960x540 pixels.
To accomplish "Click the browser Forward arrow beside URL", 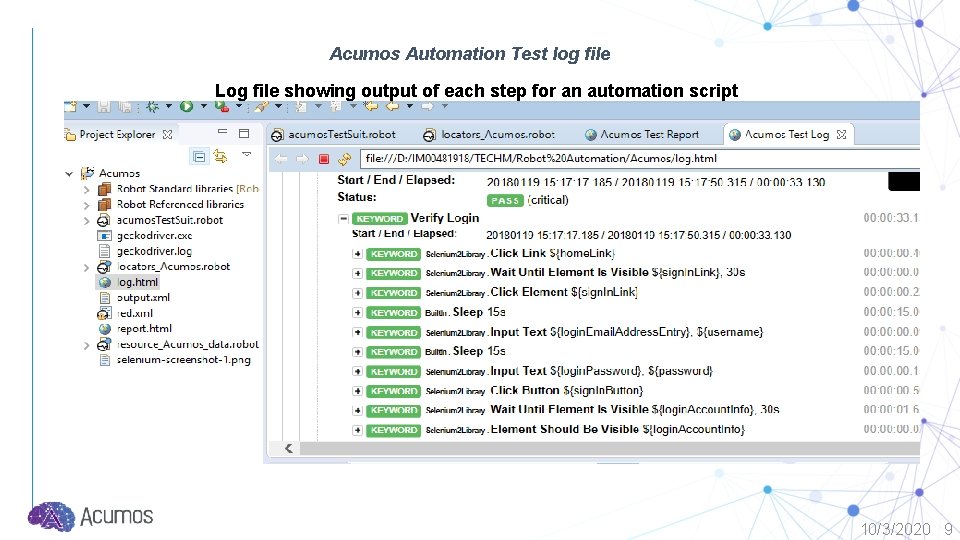I will click(x=302, y=159).
